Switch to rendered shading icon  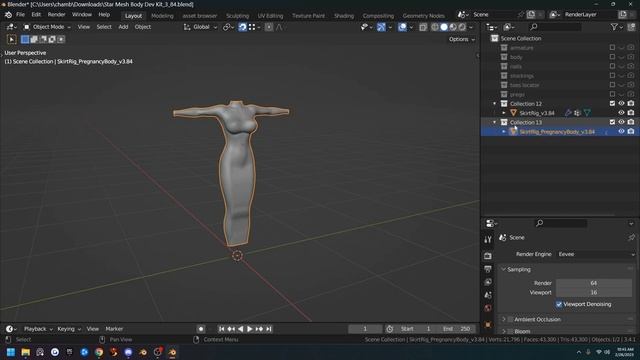462,27
